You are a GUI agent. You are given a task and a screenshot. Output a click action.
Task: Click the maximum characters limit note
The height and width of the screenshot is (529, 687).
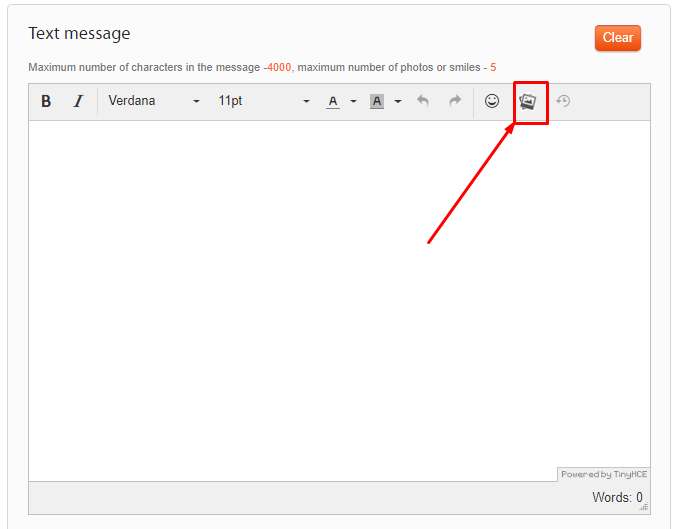point(262,67)
